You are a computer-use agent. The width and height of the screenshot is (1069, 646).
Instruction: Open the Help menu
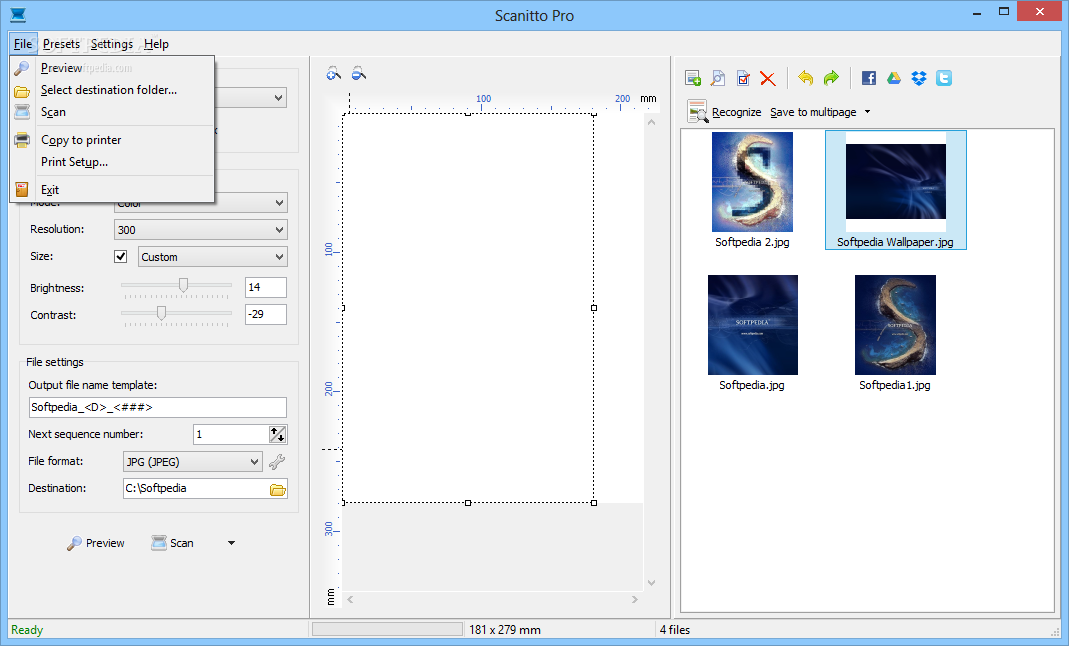pyautogui.click(x=156, y=44)
